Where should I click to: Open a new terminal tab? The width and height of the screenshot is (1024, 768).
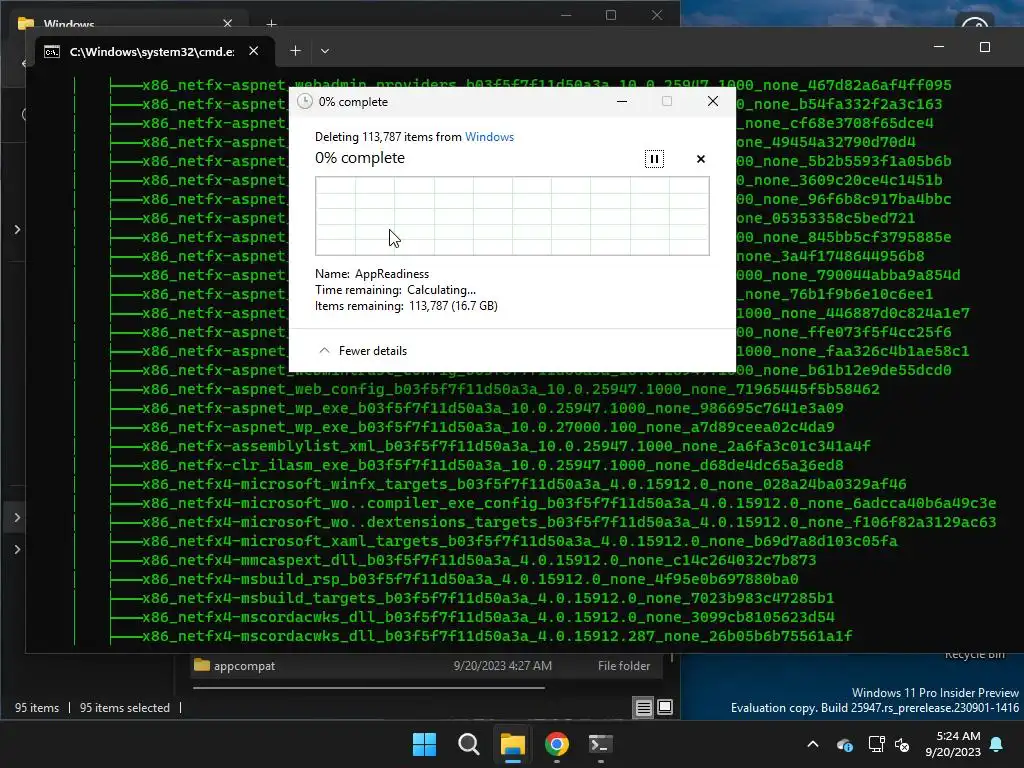click(x=295, y=51)
